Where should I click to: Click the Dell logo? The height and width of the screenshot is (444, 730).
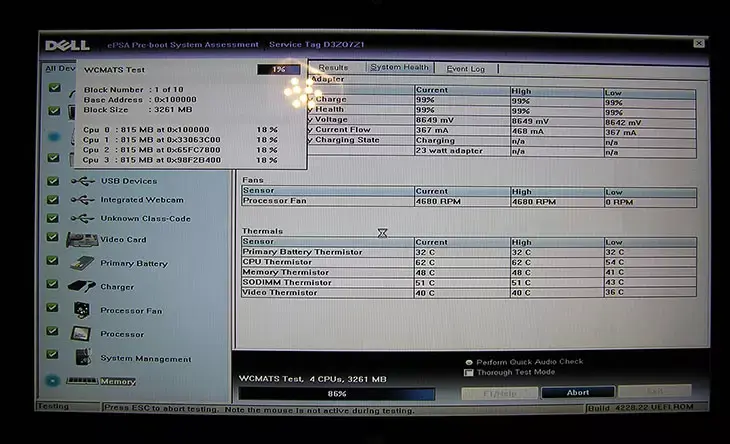(67, 45)
